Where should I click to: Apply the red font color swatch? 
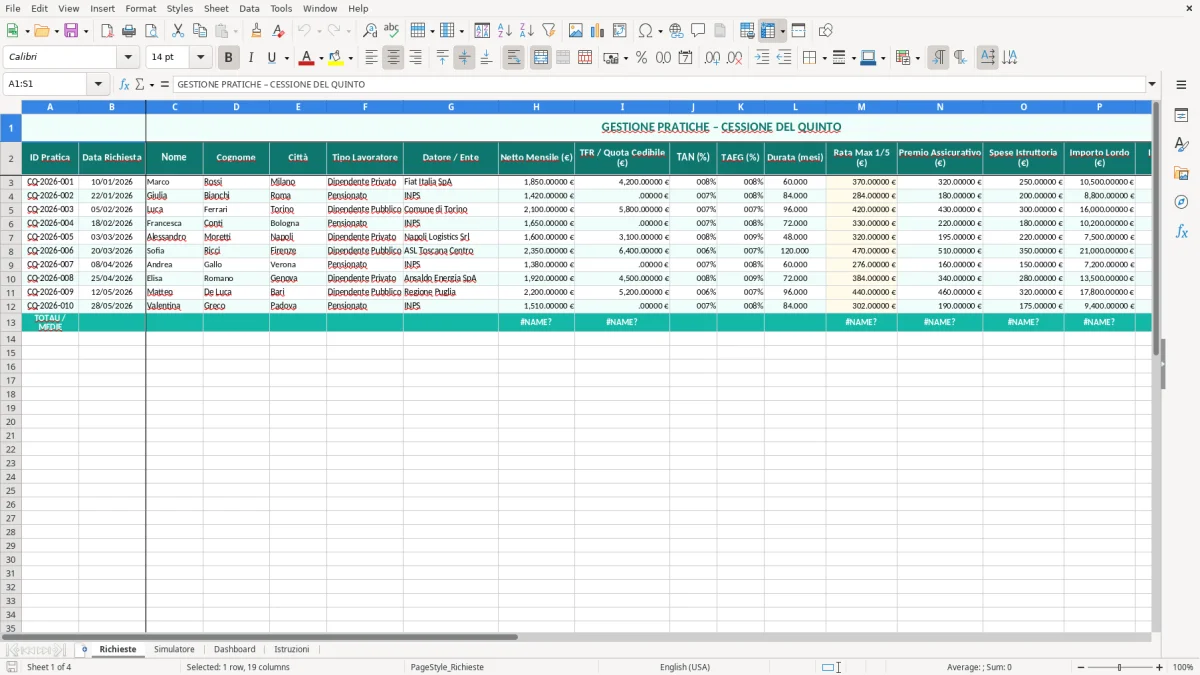click(x=306, y=58)
